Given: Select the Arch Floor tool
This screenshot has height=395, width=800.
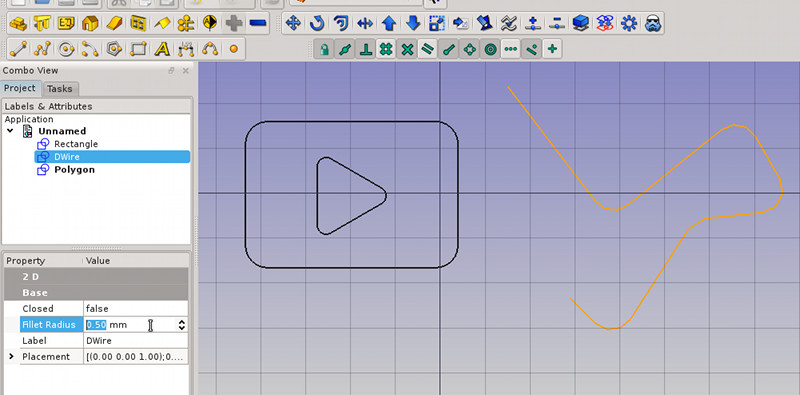Looking at the screenshot, I should pos(66,23).
